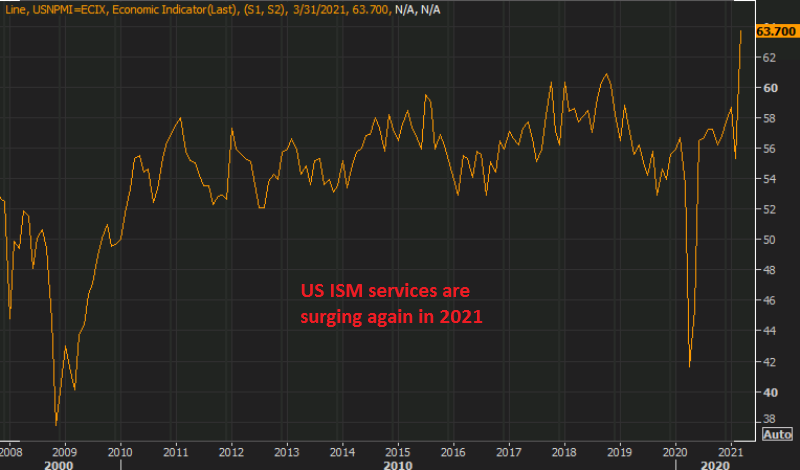This screenshot has height=470, width=800.
Task: Select the 2015 year label on time axis
Action: point(397,452)
